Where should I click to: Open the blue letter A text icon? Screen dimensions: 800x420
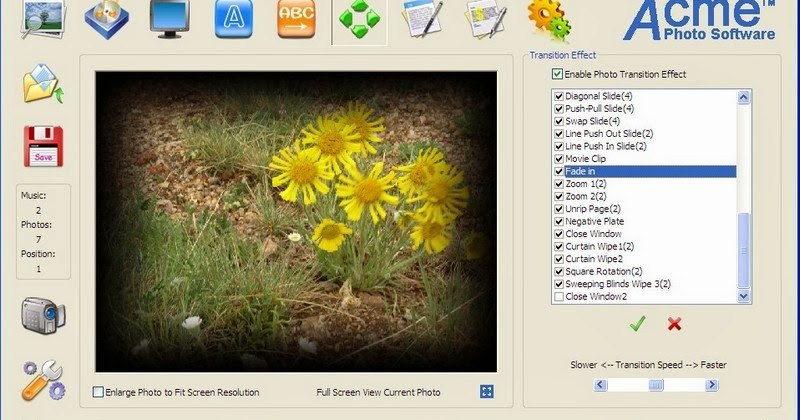click(x=234, y=19)
